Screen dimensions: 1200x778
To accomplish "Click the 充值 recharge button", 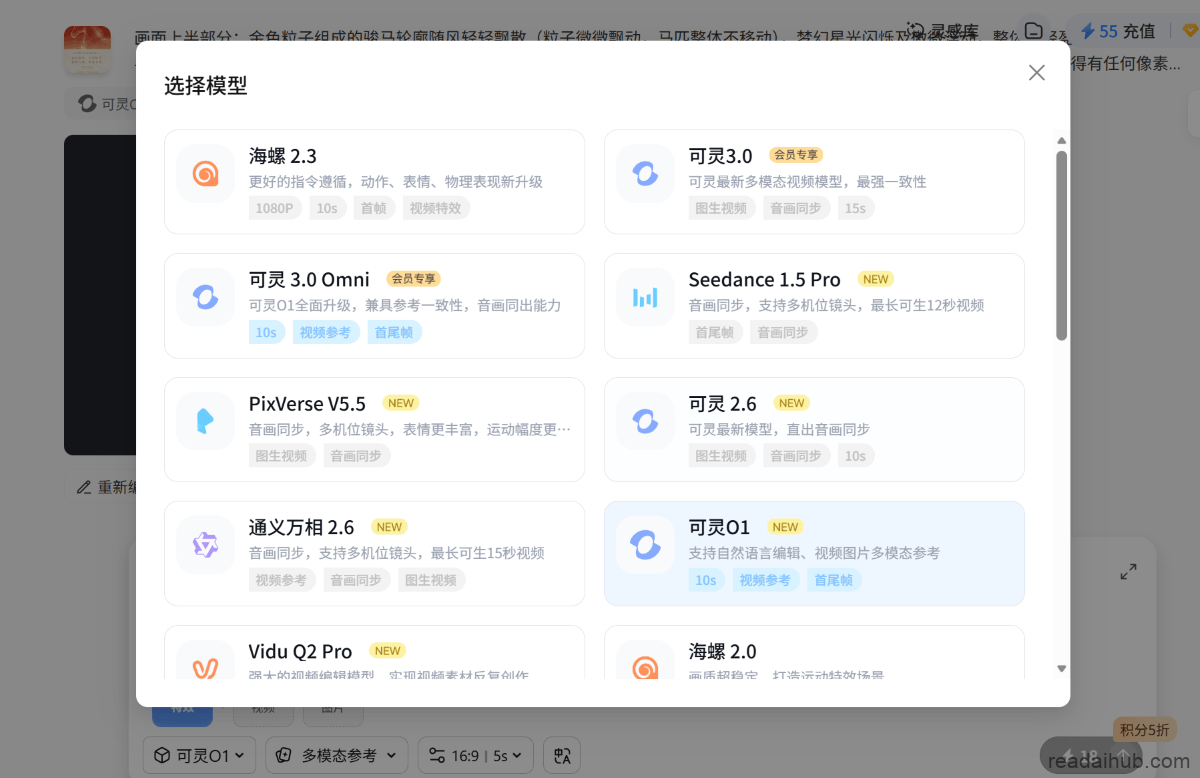I will click(x=1127, y=31).
